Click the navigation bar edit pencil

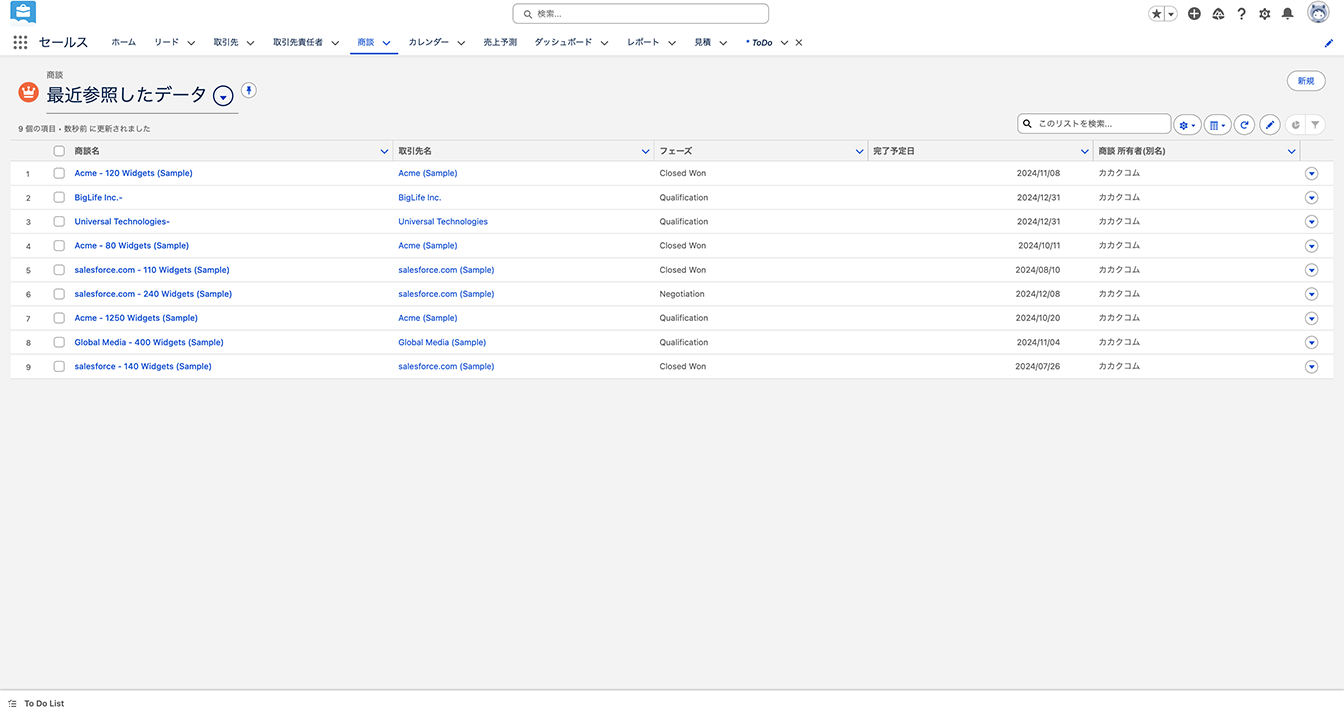point(1329,43)
